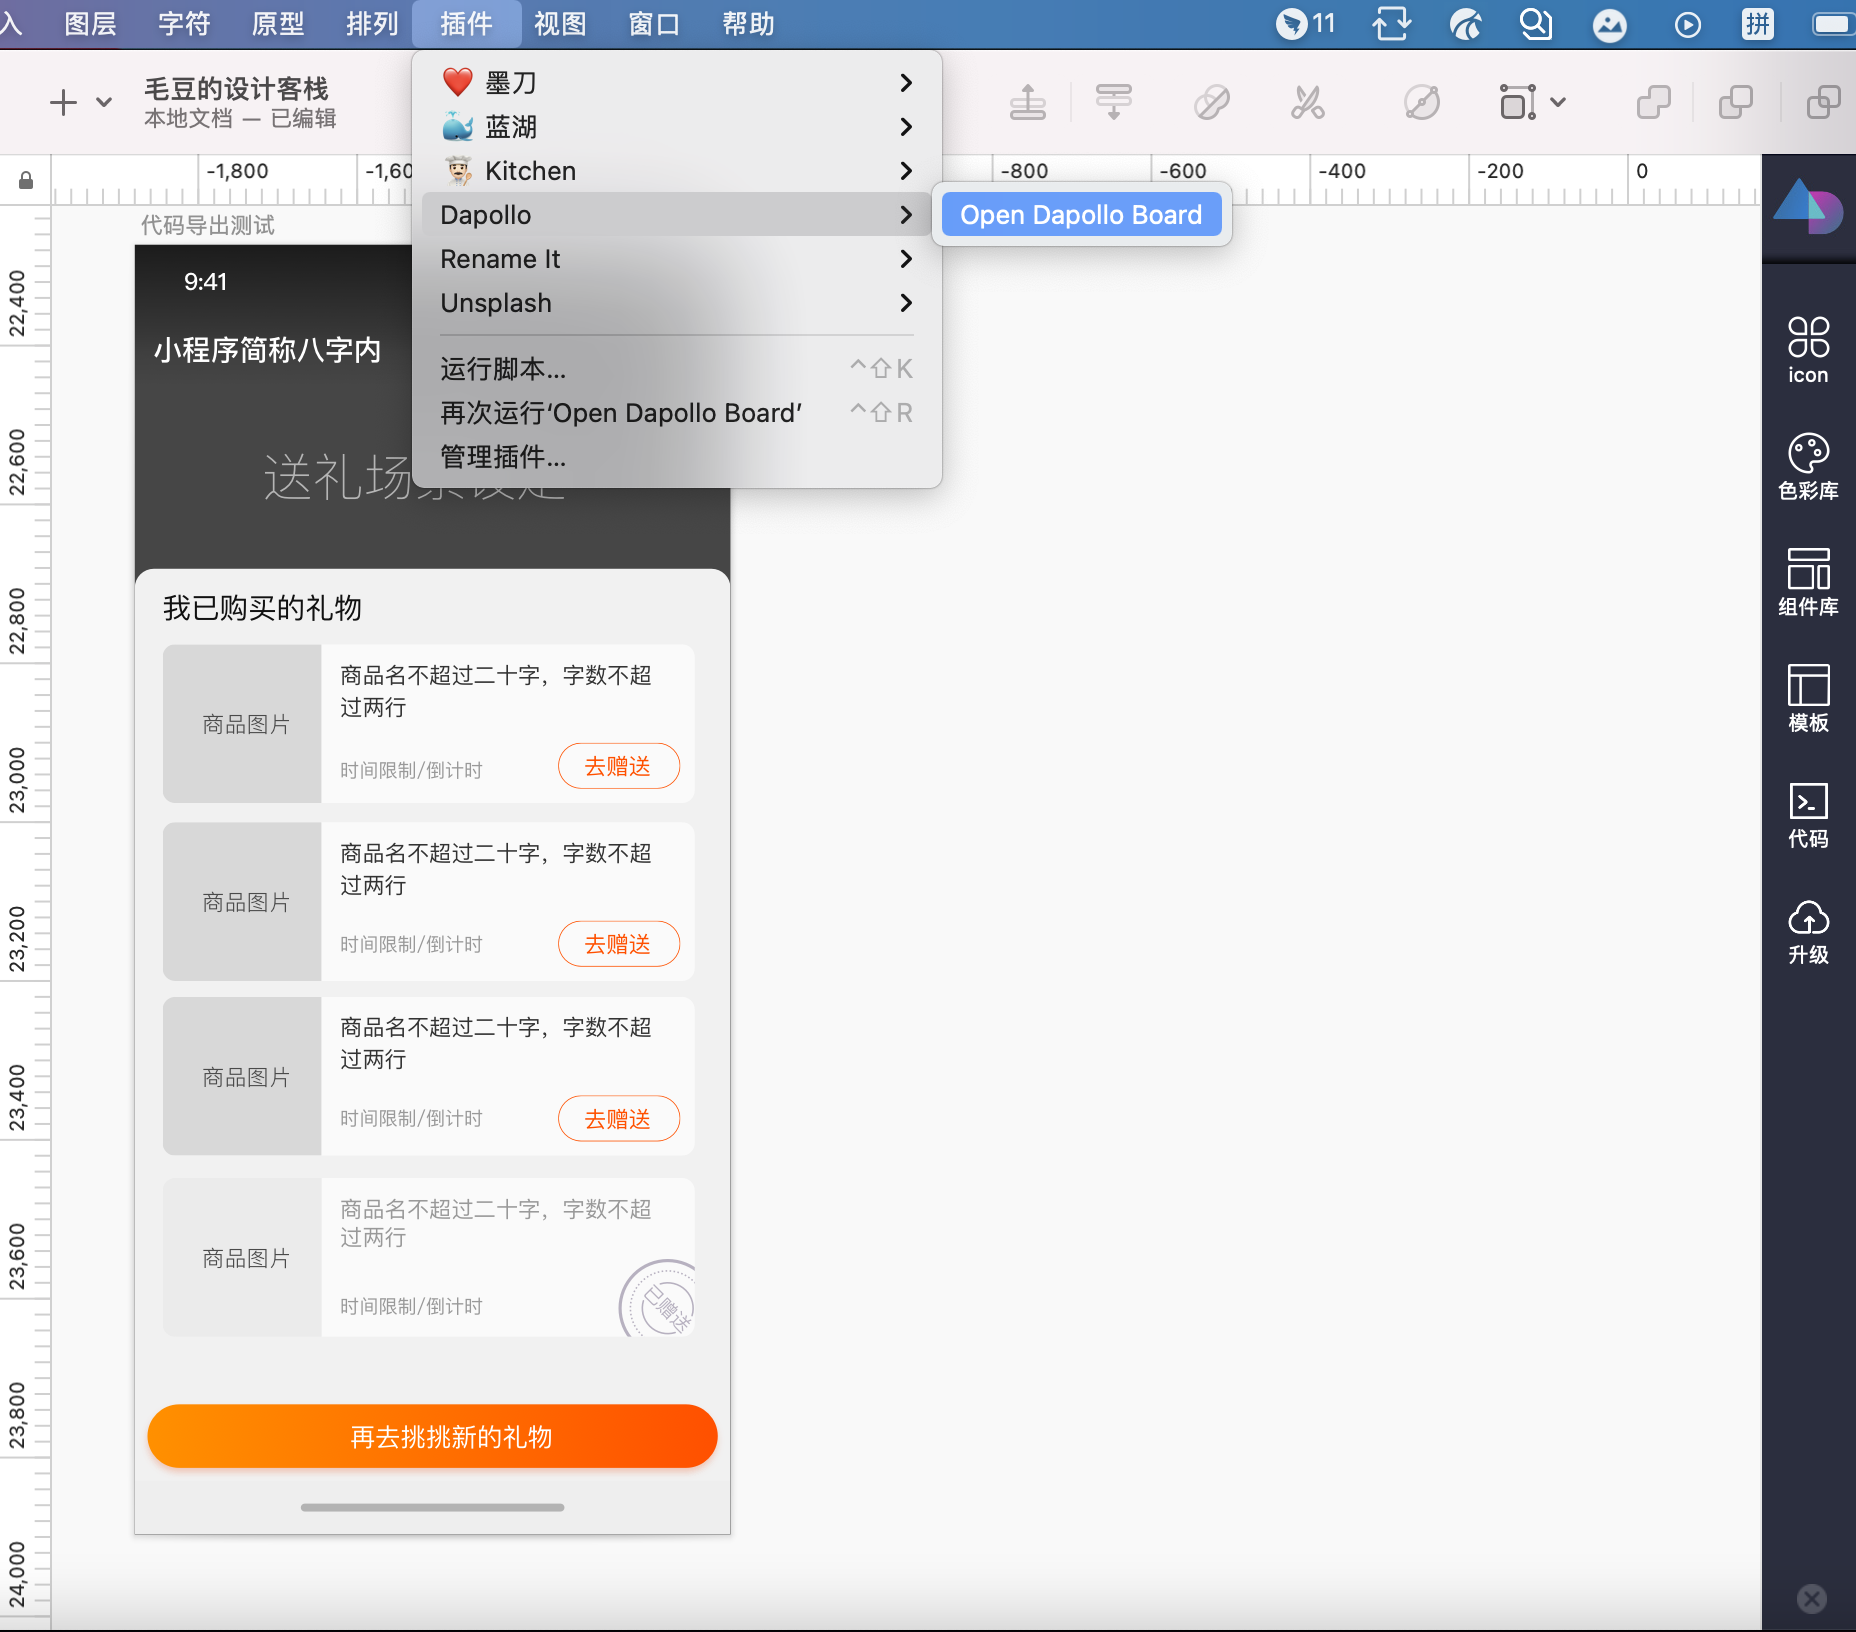
Task: Click the third 去赠送 button in the gift list
Action: tap(618, 1119)
